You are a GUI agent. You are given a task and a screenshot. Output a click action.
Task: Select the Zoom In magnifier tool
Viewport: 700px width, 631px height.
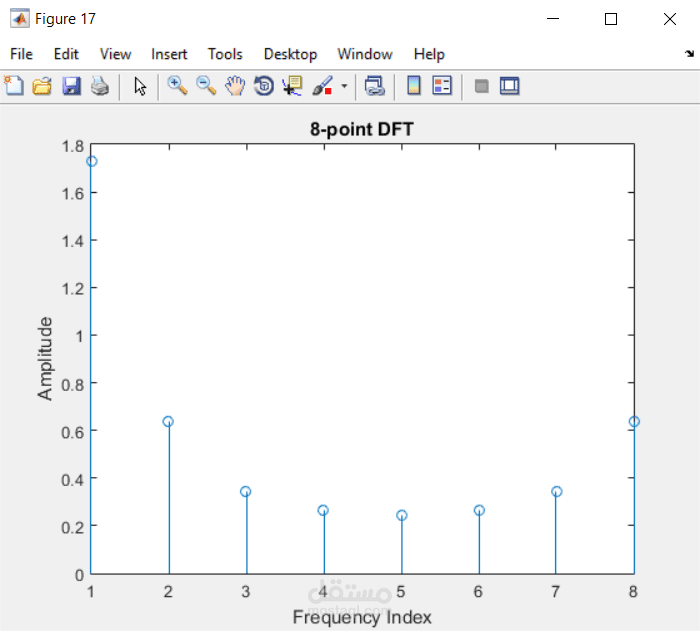tap(177, 86)
